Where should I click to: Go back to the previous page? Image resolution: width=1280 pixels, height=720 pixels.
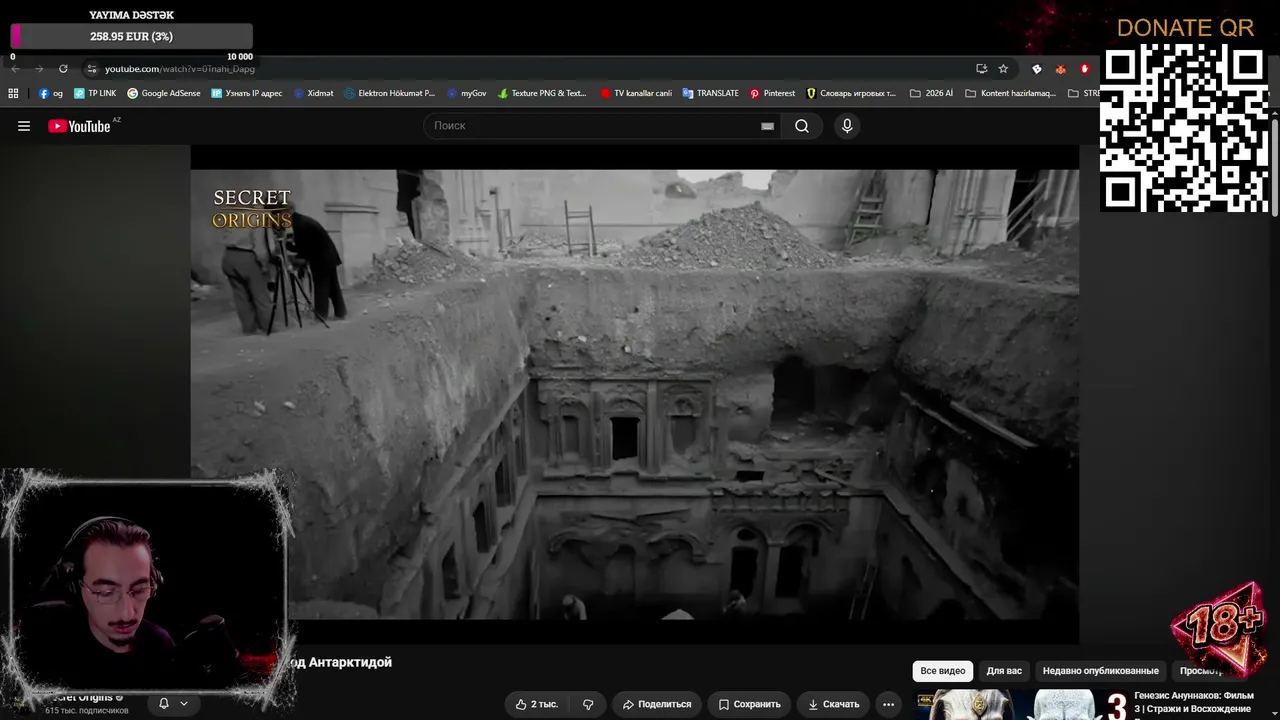click(15, 69)
